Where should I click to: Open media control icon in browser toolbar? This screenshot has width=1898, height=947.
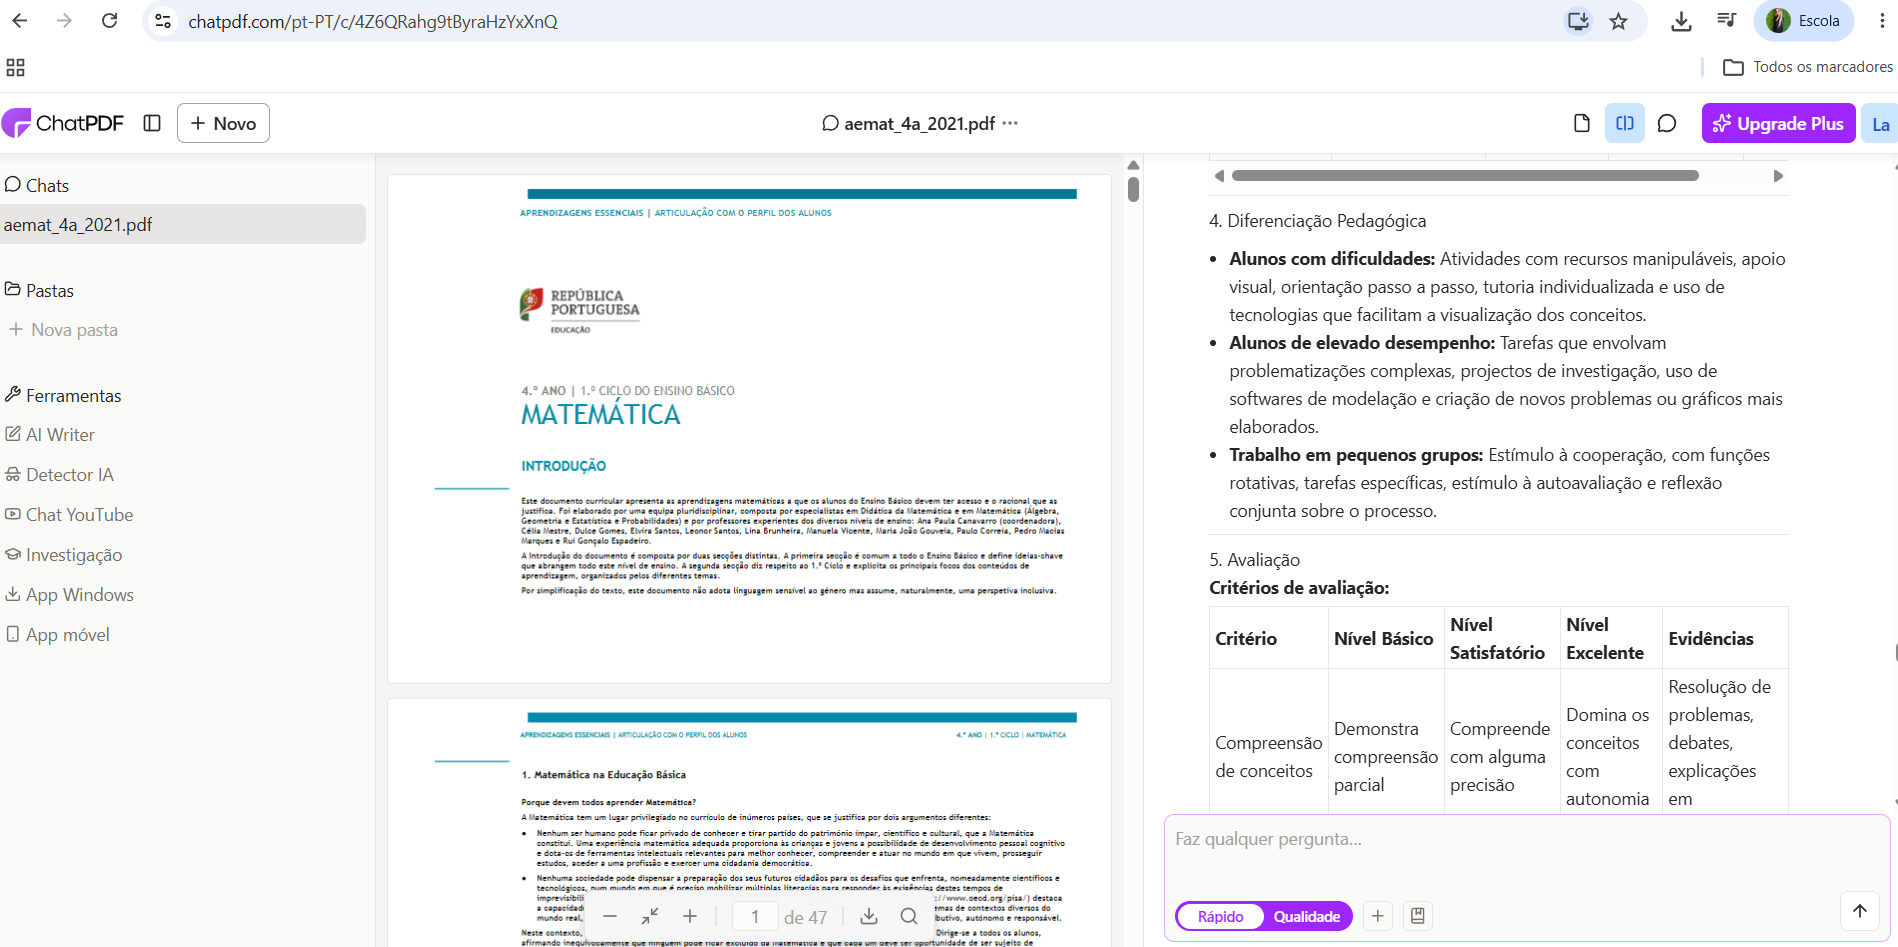[1727, 21]
